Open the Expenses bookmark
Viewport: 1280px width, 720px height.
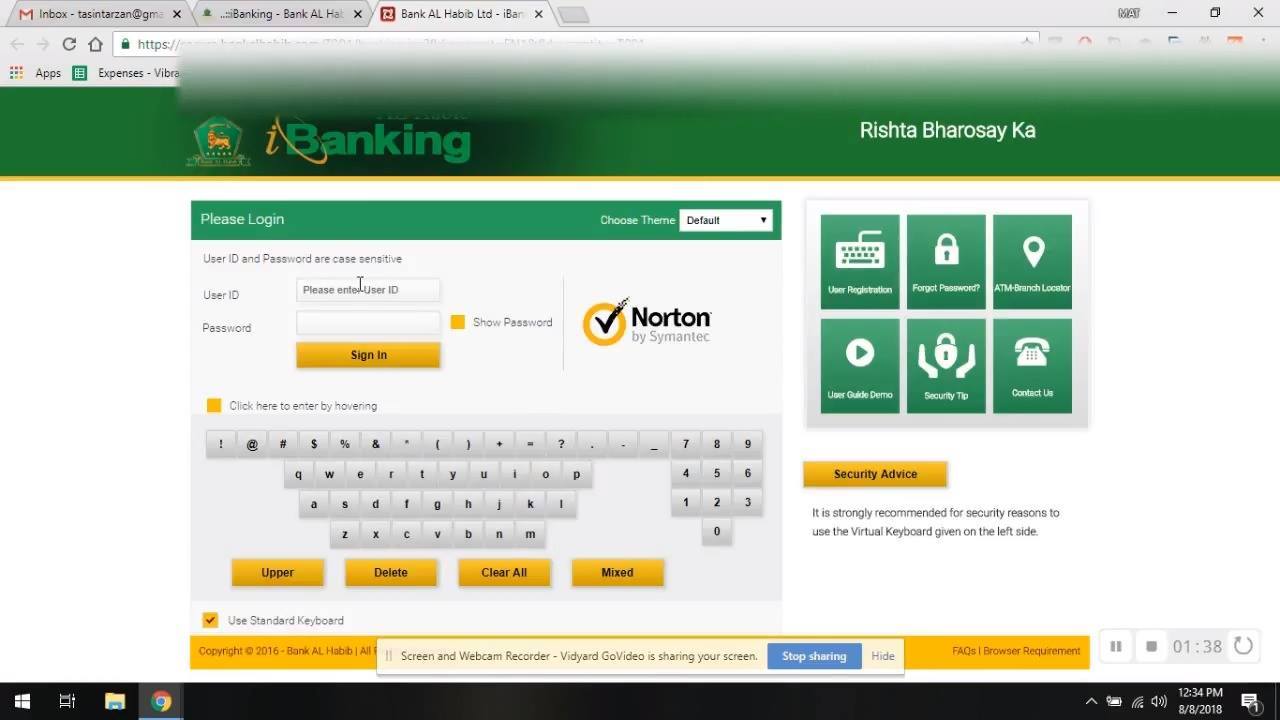pos(126,73)
